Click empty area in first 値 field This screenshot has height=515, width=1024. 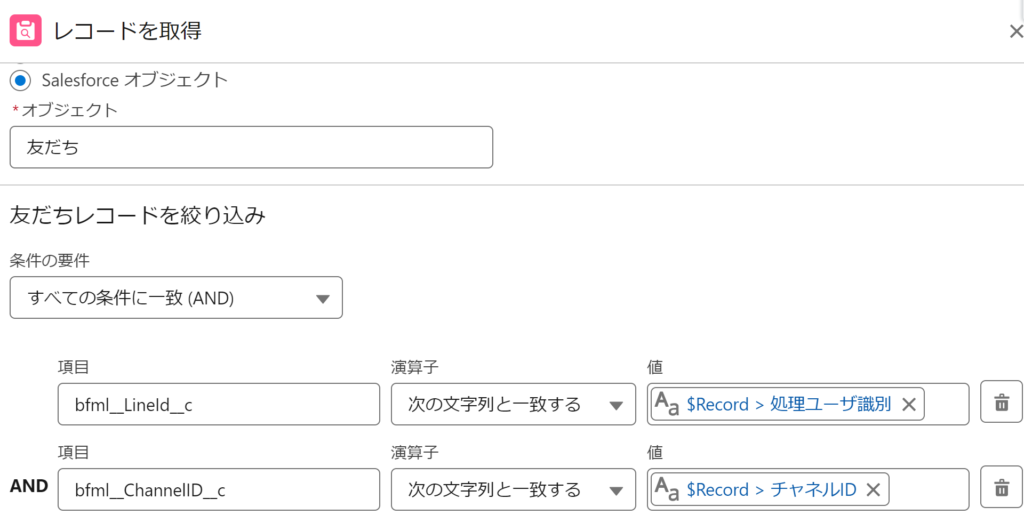pos(945,404)
